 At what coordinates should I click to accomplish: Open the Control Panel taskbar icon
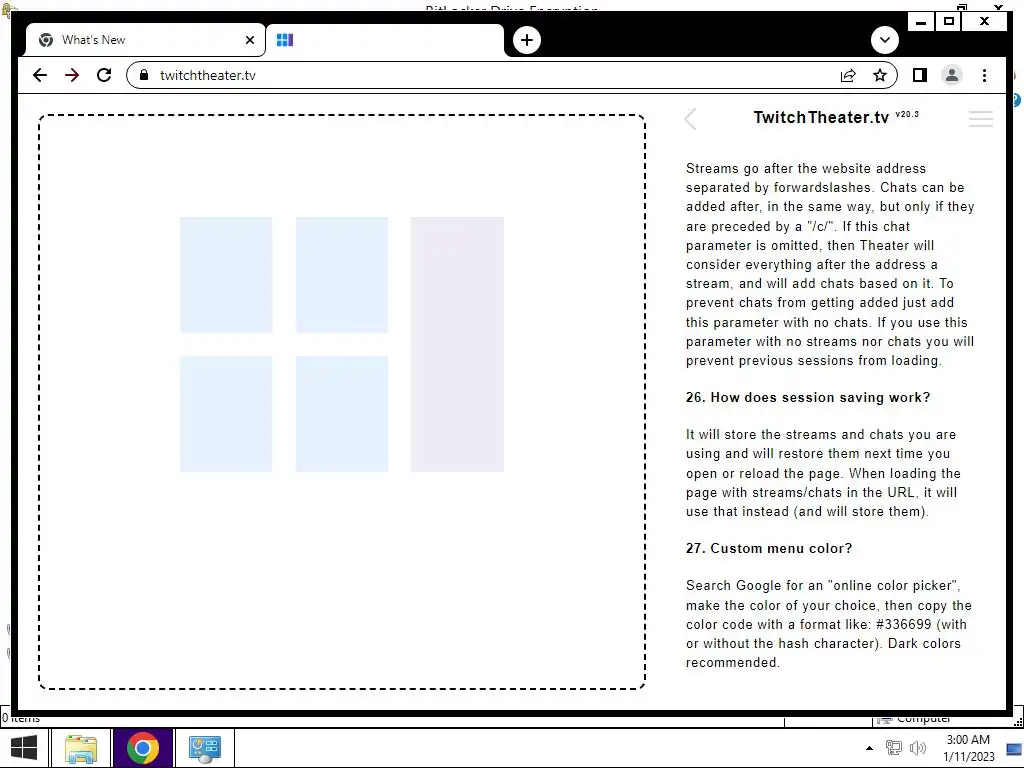205,748
